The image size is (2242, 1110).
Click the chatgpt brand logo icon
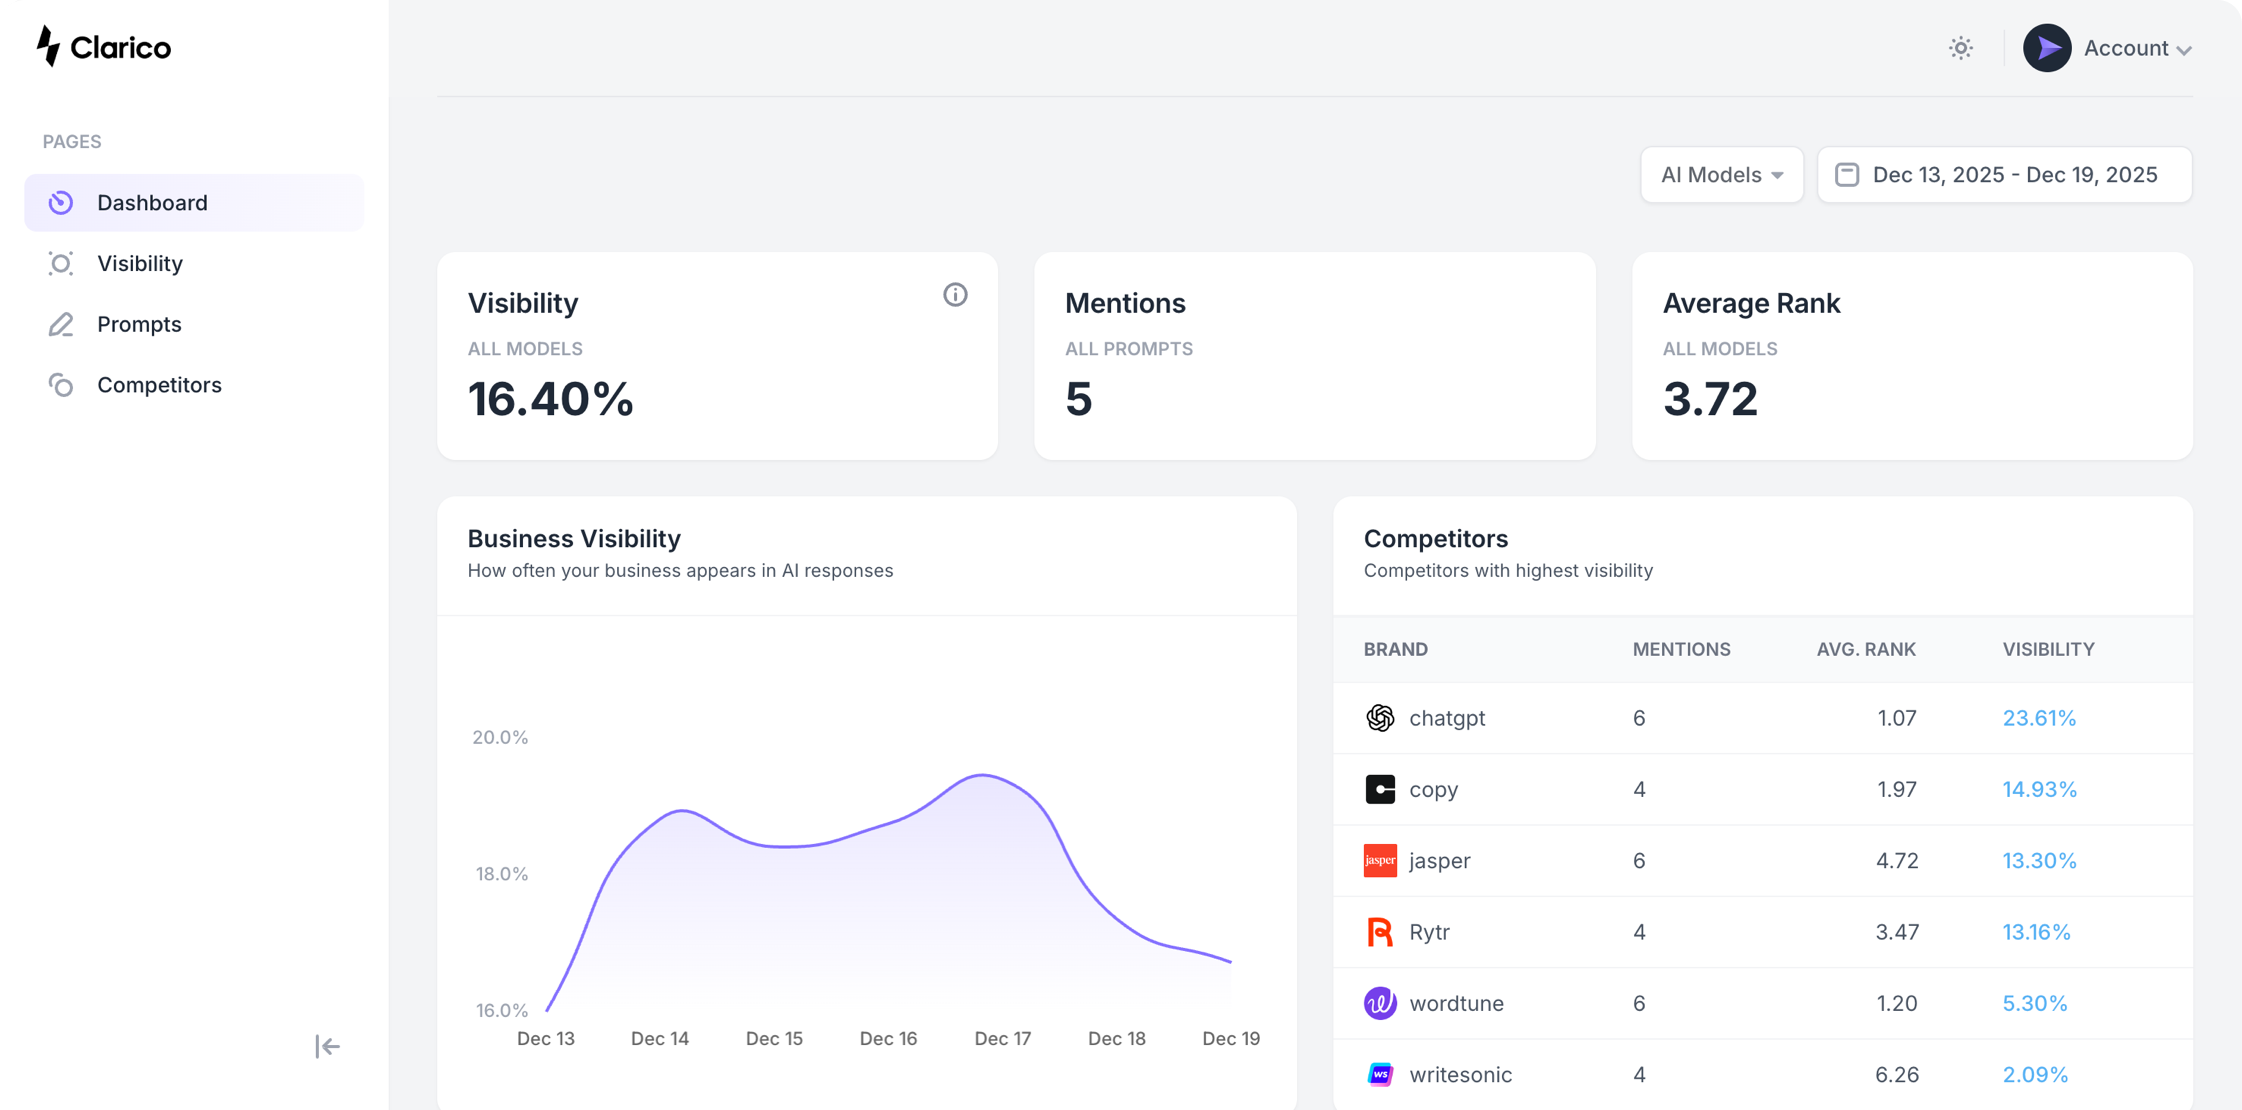coord(1380,718)
